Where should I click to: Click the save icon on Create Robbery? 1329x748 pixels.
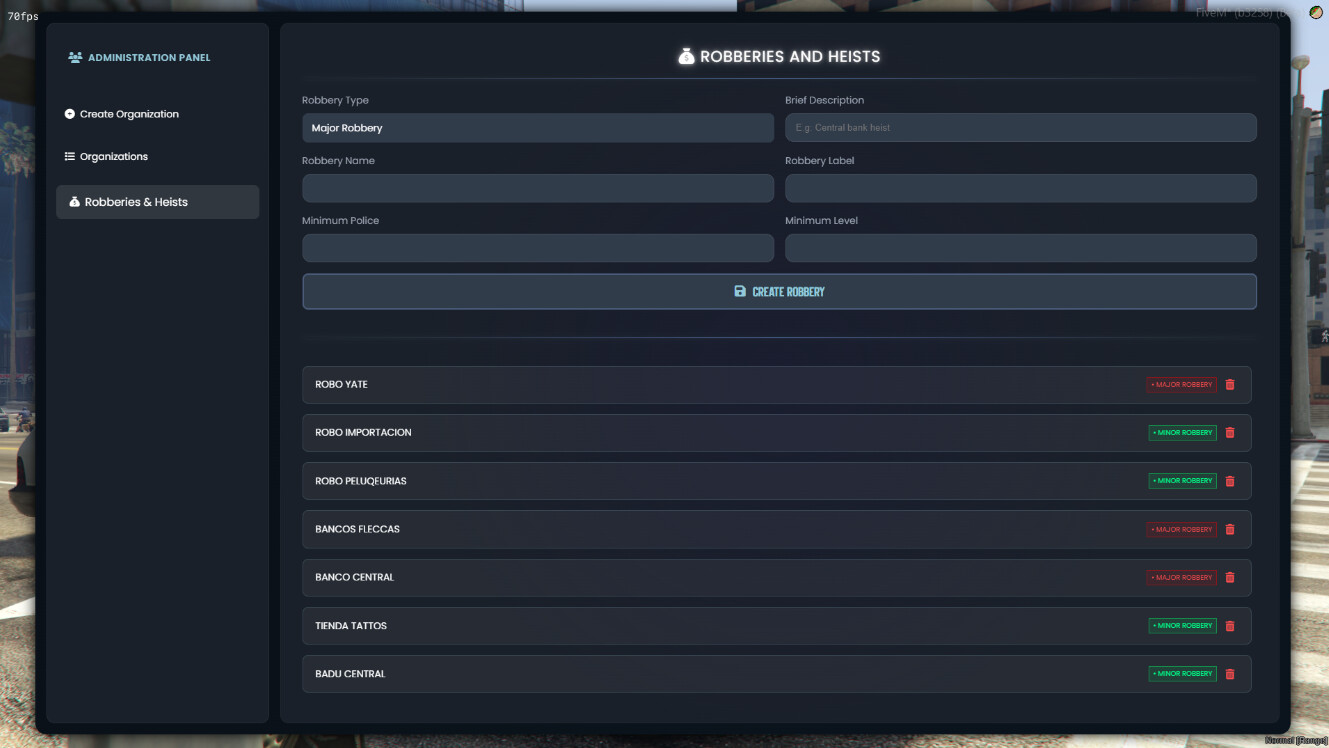click(739, 291)
